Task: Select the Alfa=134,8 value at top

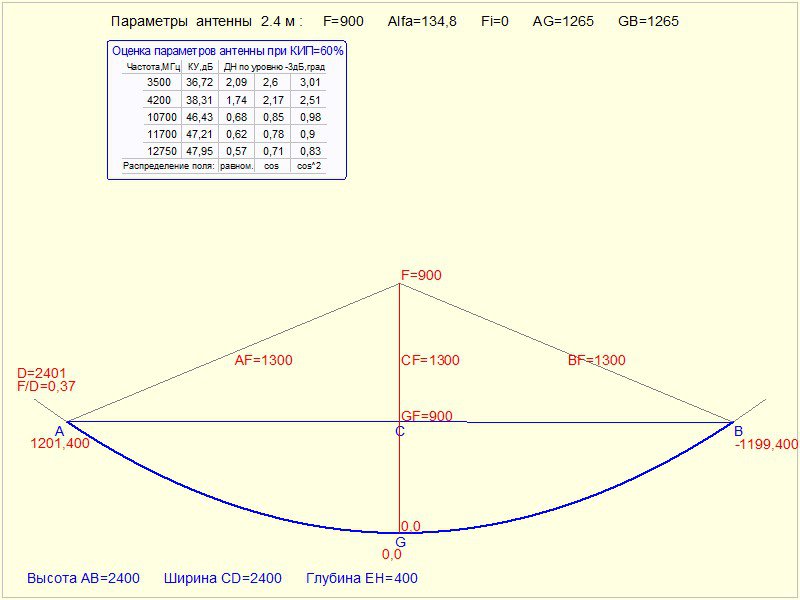Action: coord(422,21)
